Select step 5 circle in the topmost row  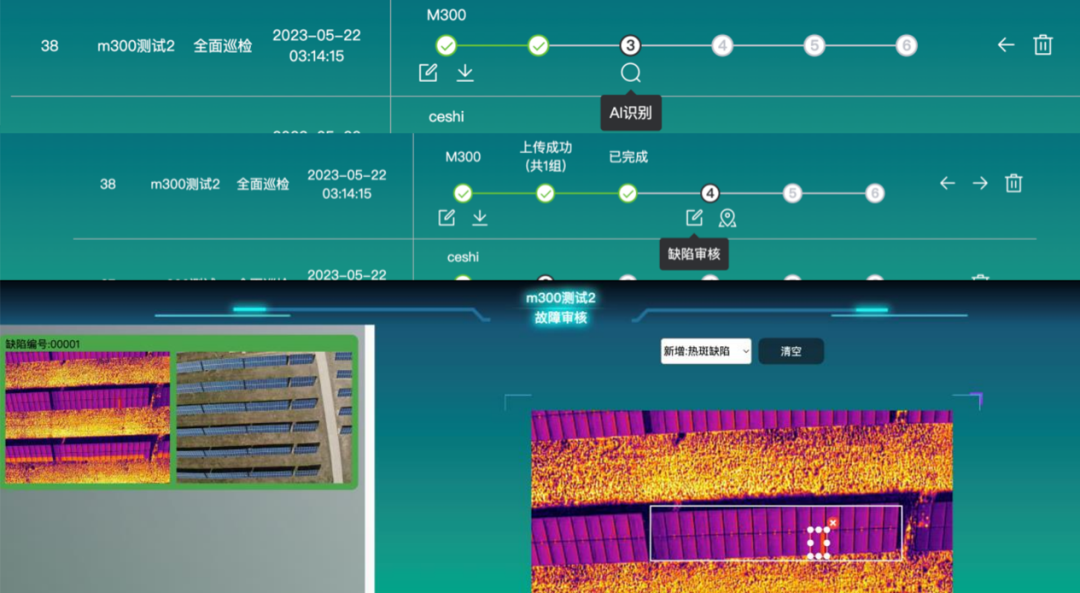click(x=815, y=46)
